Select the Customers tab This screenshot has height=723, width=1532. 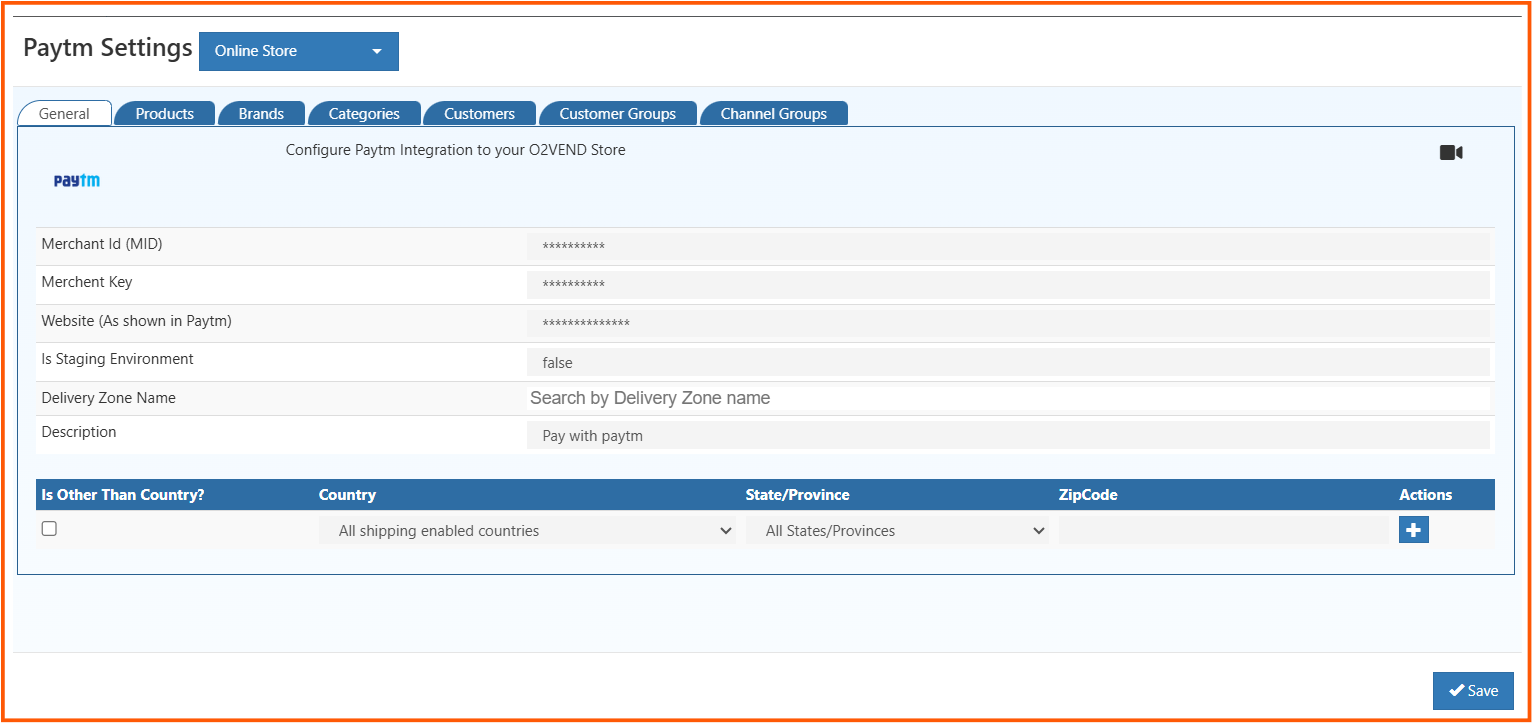click(x=479, y=114)
